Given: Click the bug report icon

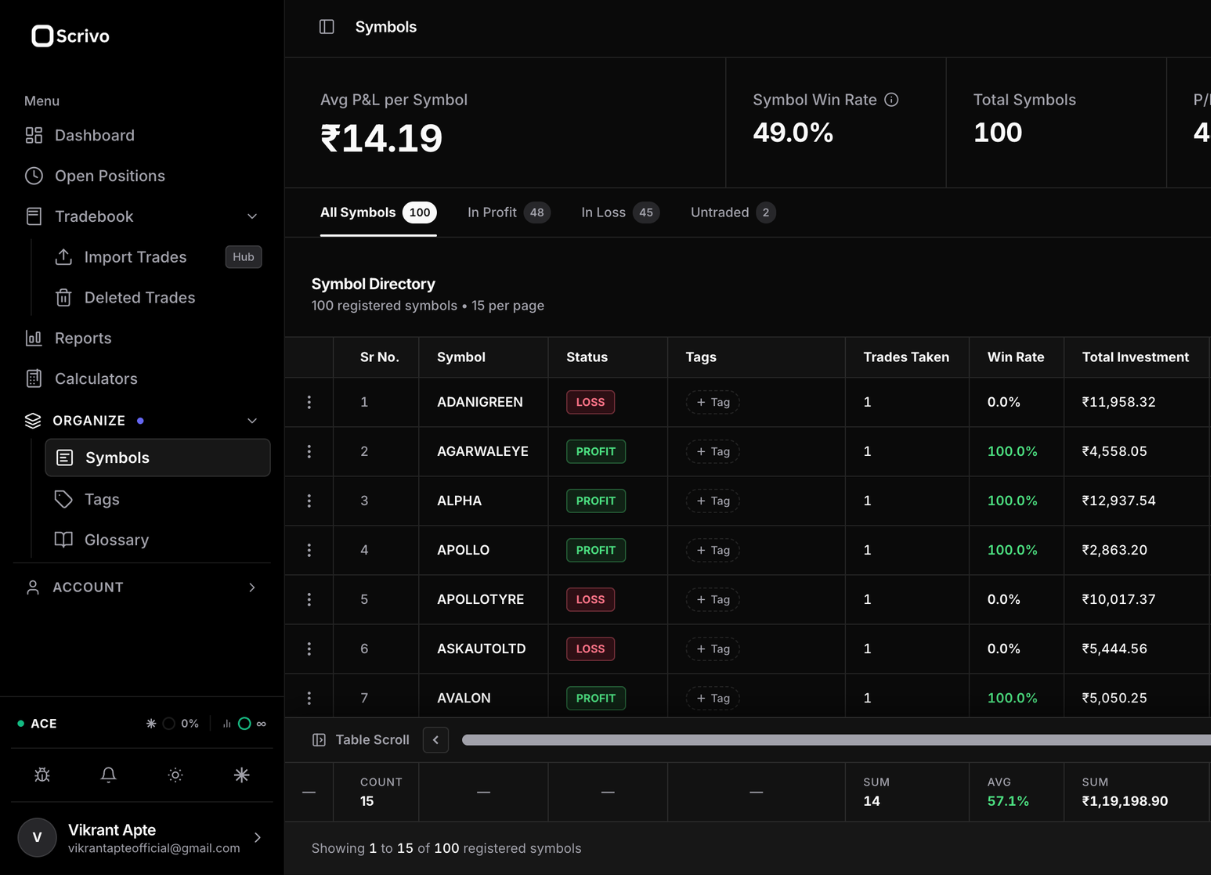Looking at the screenshot, I should click(42, 775).
